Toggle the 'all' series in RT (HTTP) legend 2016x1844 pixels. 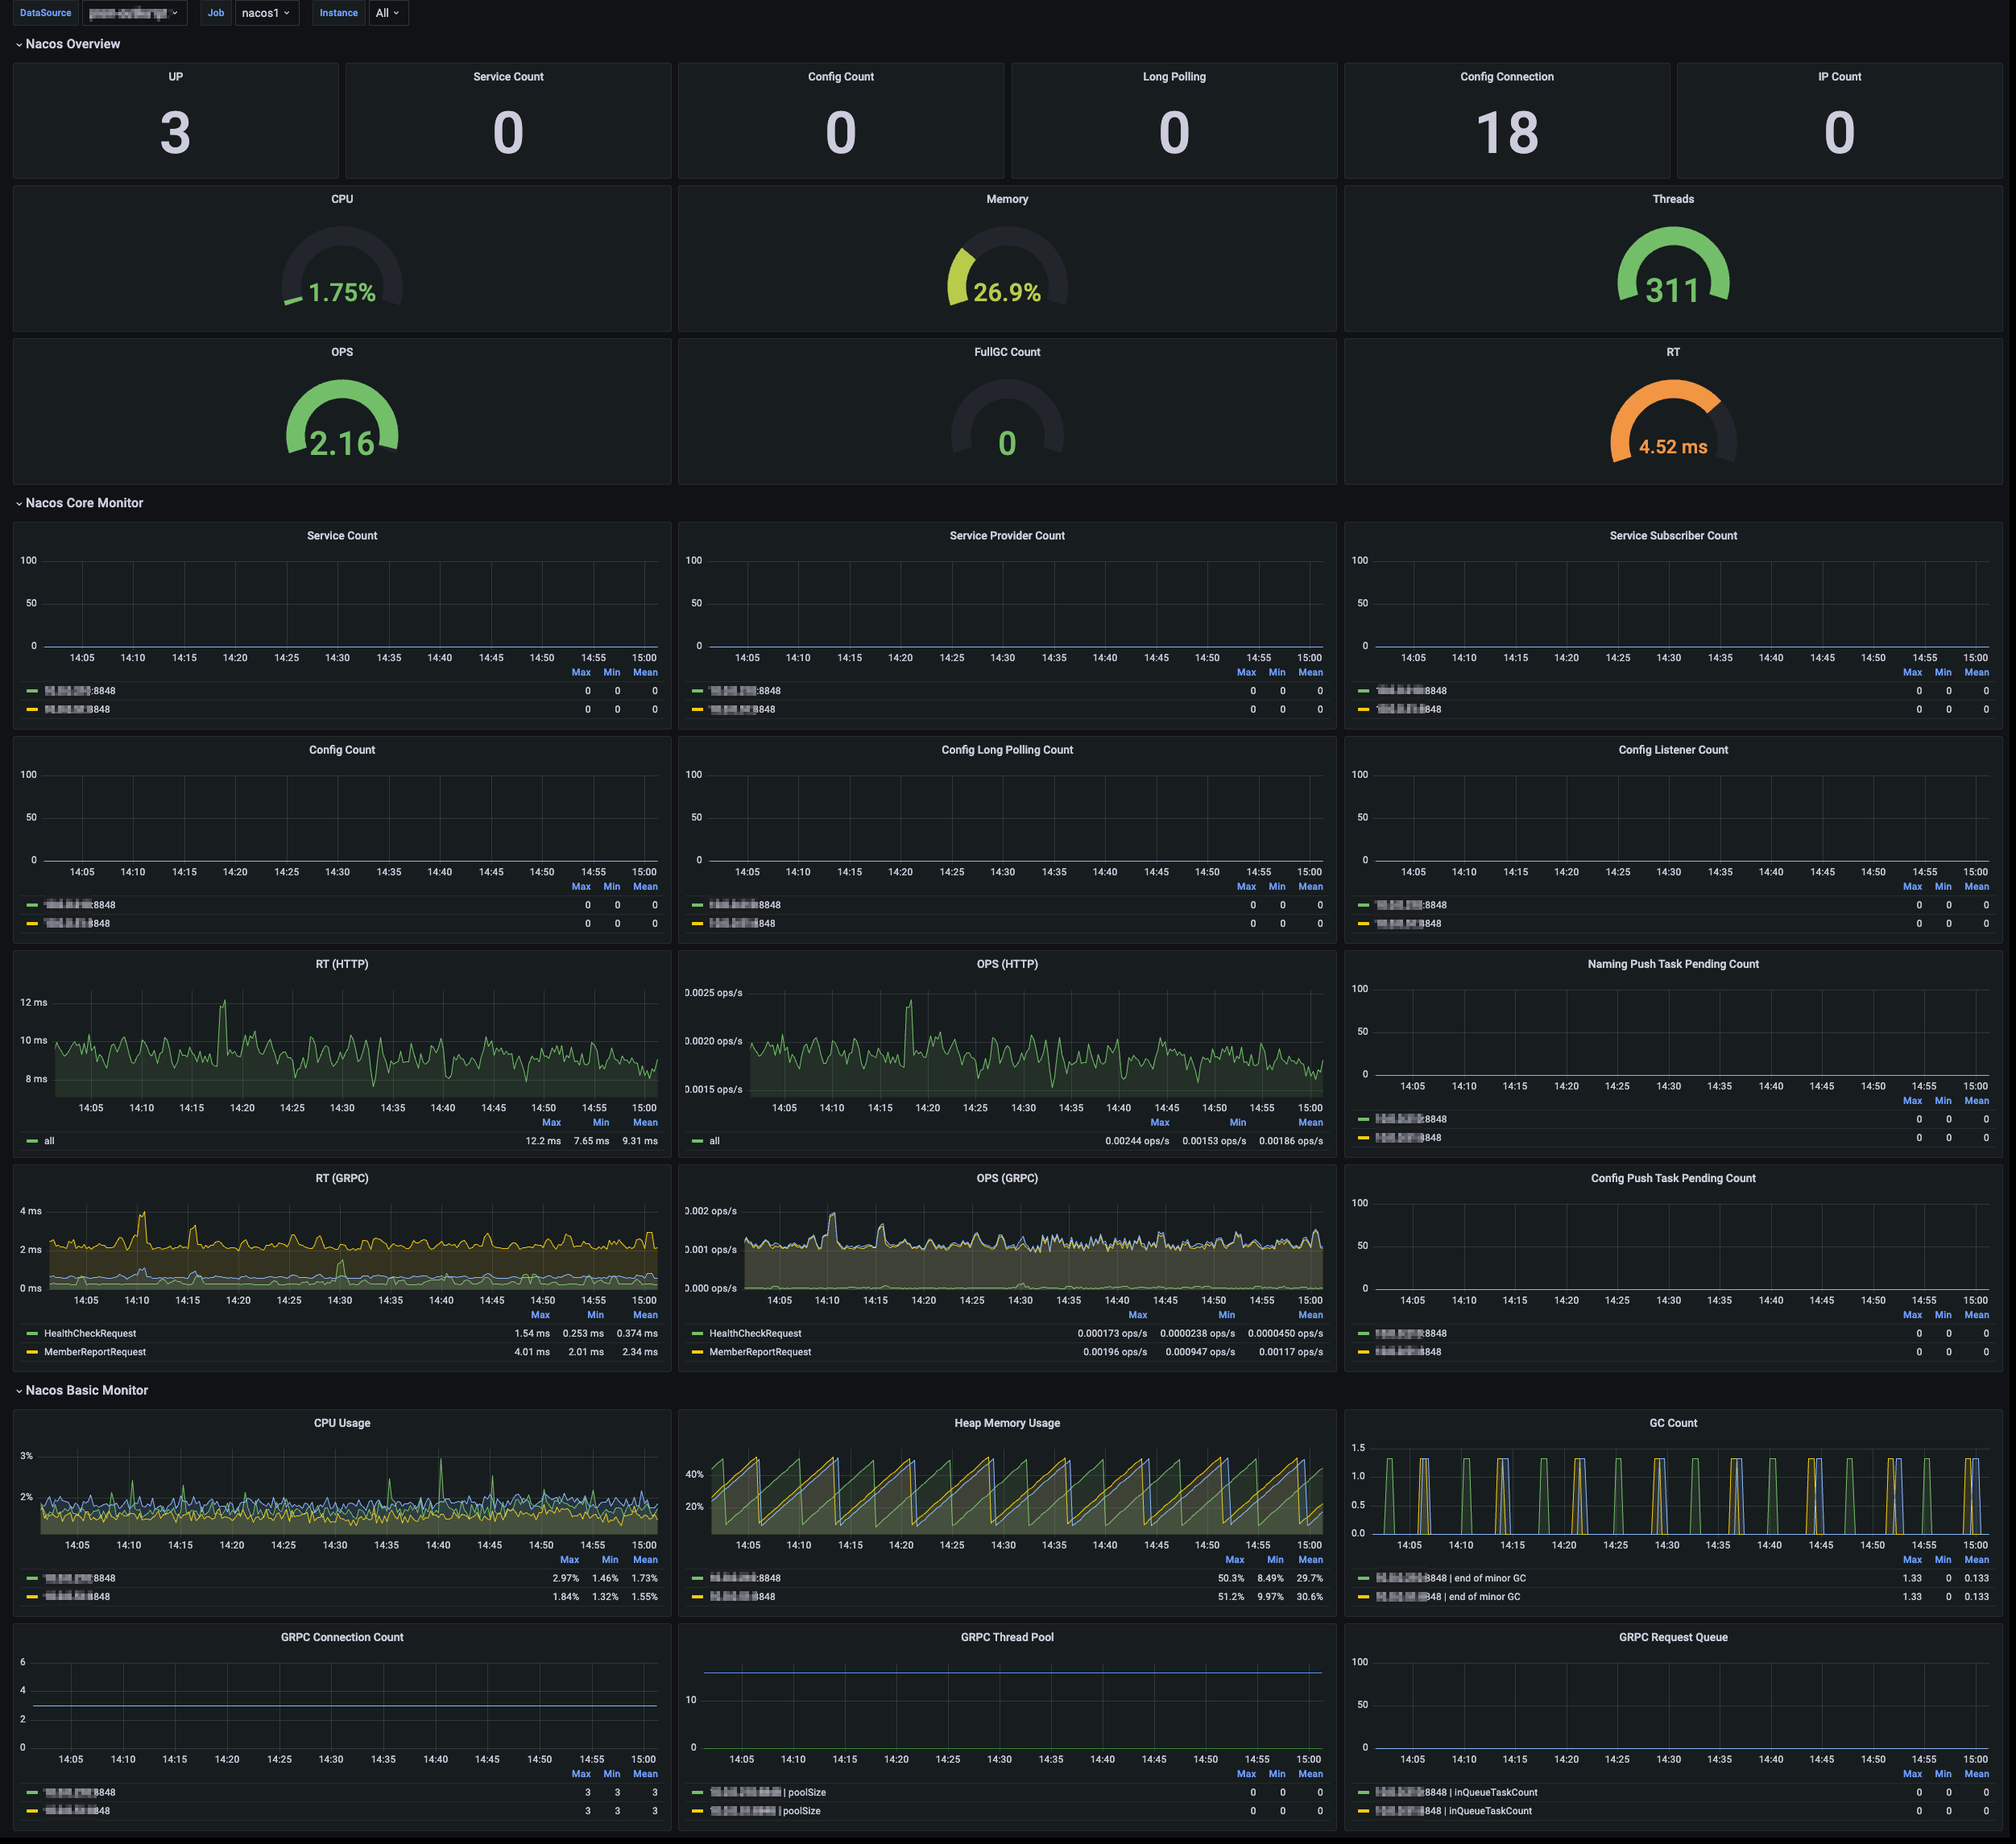tap(49, 1141)
